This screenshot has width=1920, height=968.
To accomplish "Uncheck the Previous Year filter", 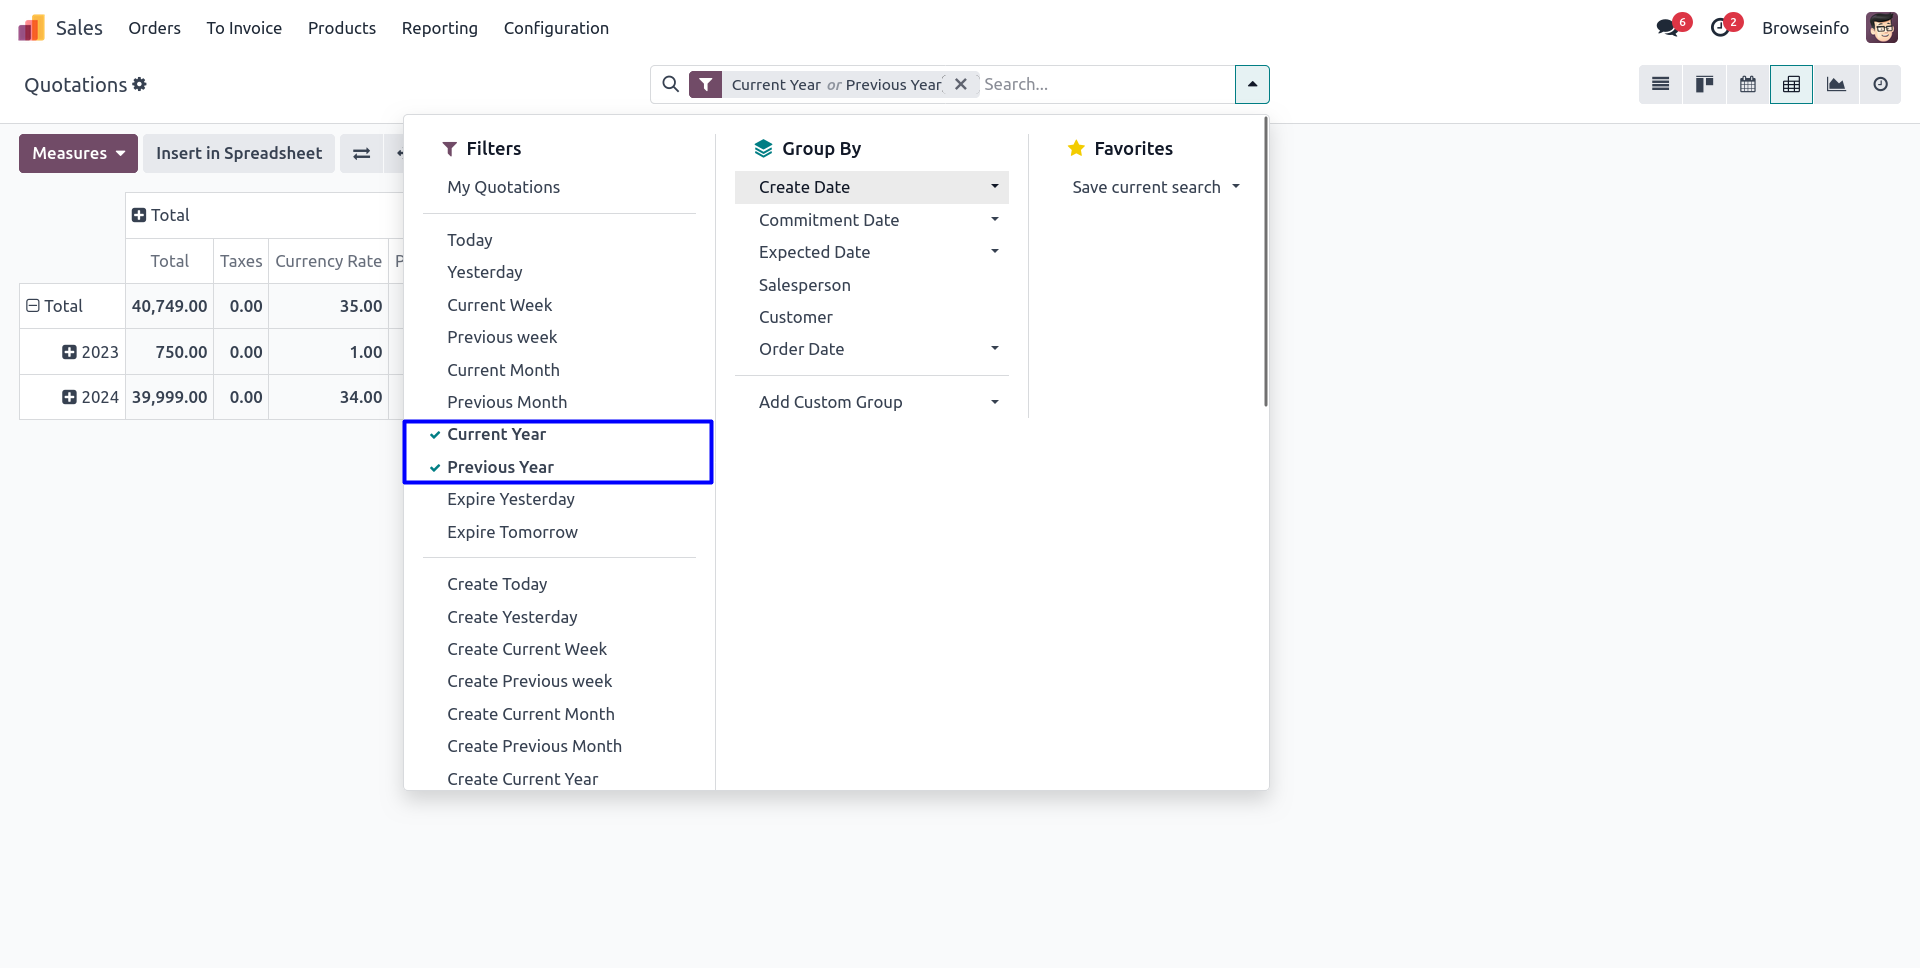I will click(500, 467).
